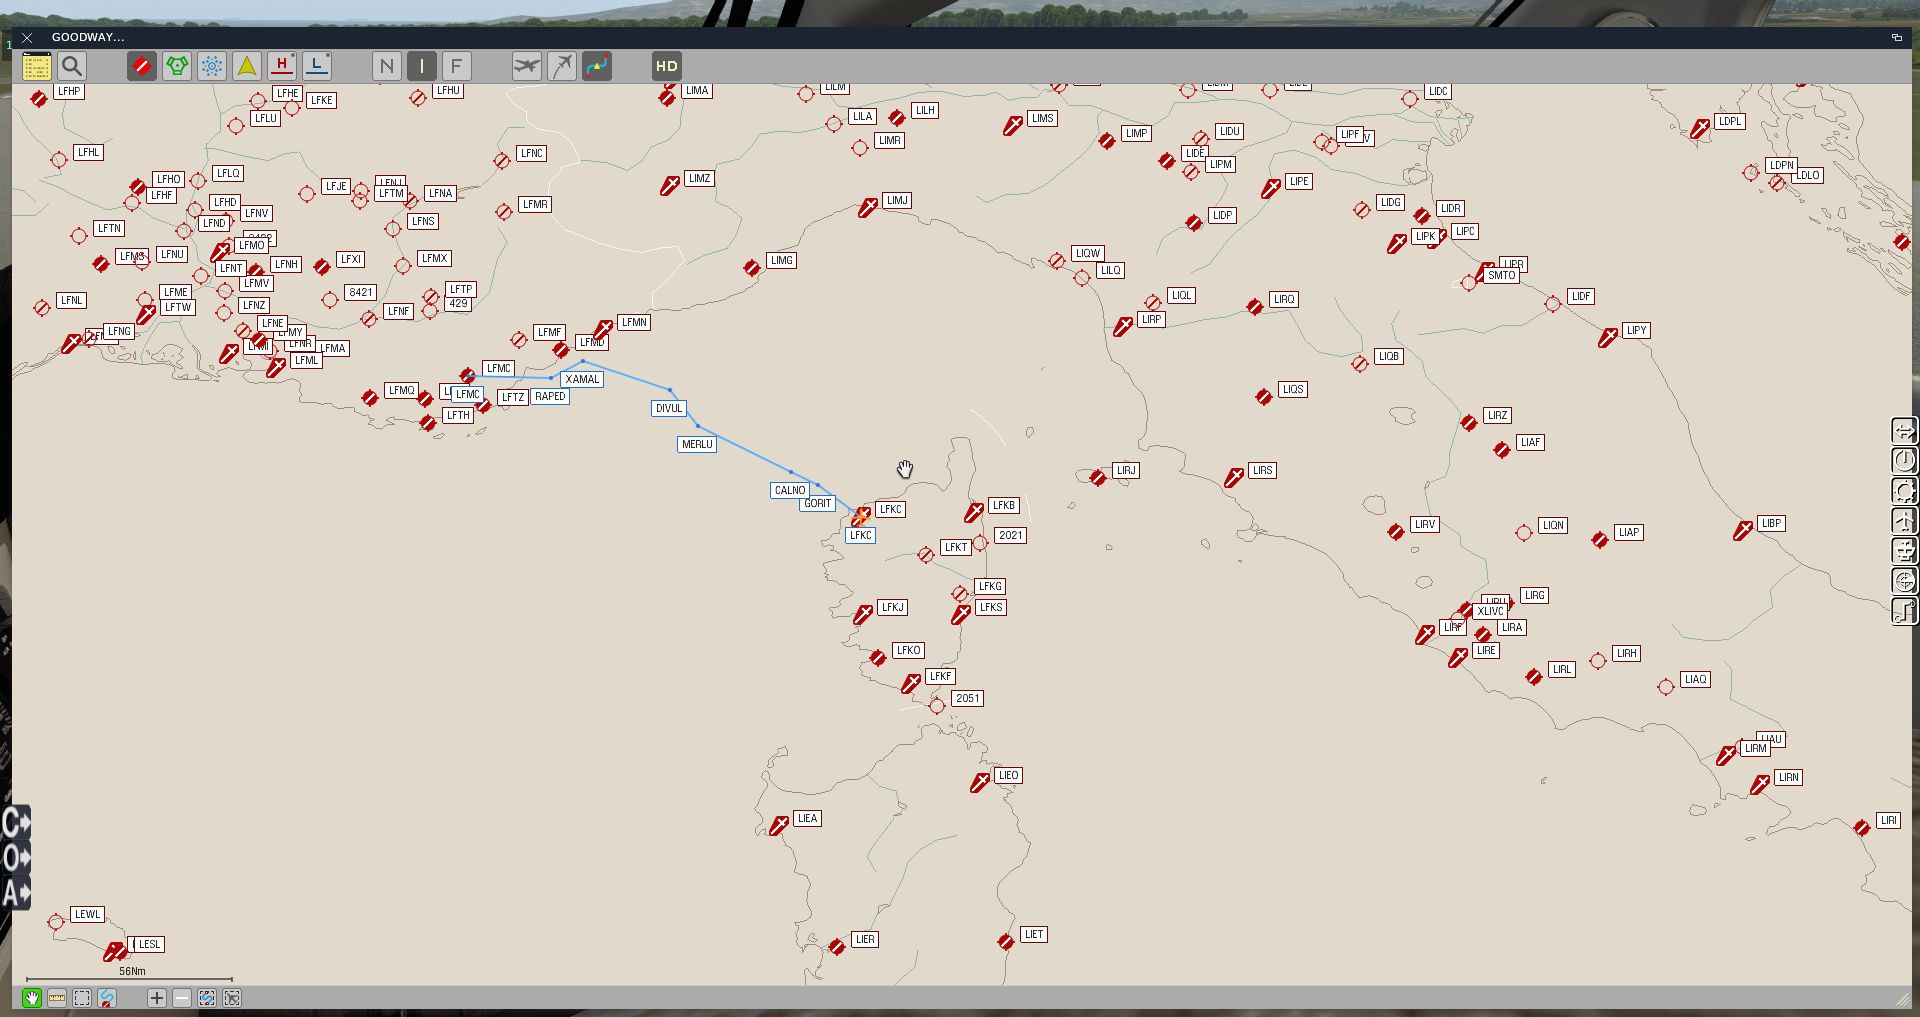Select the ruler measurement tool
The height and width of the screenshot is (1017, 1920).
[57, 998]
